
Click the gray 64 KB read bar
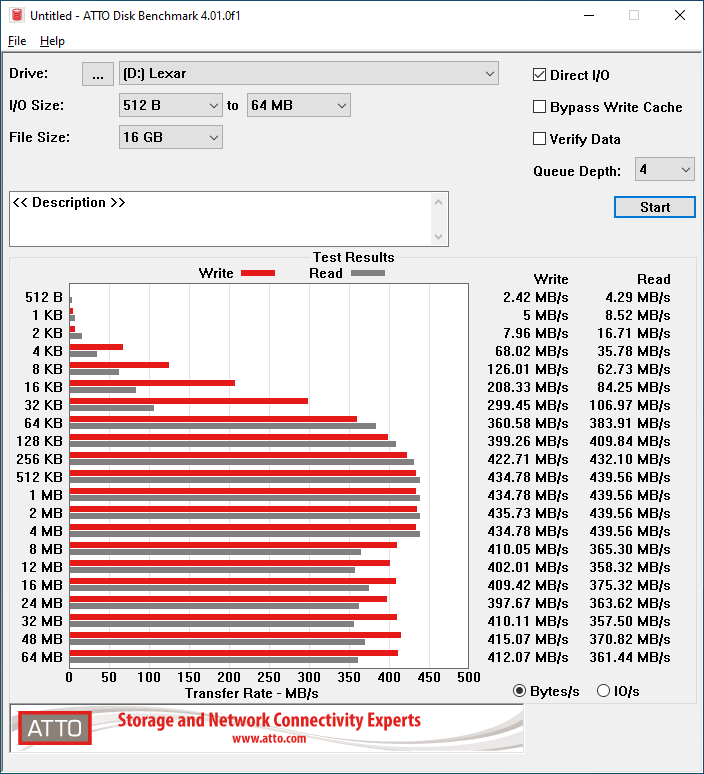pos(223,426)
